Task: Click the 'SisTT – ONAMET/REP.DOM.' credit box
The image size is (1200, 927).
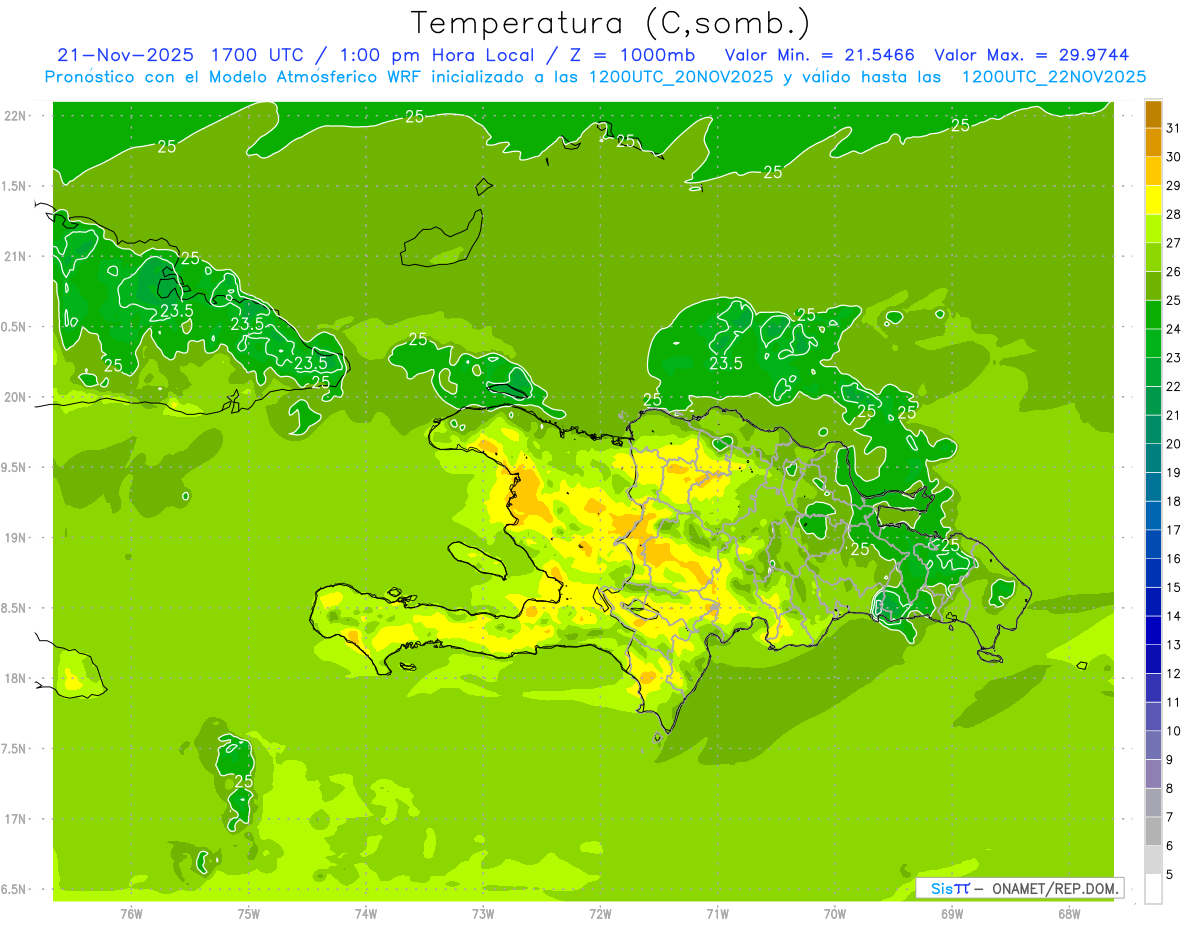Action: point(1019,888)
